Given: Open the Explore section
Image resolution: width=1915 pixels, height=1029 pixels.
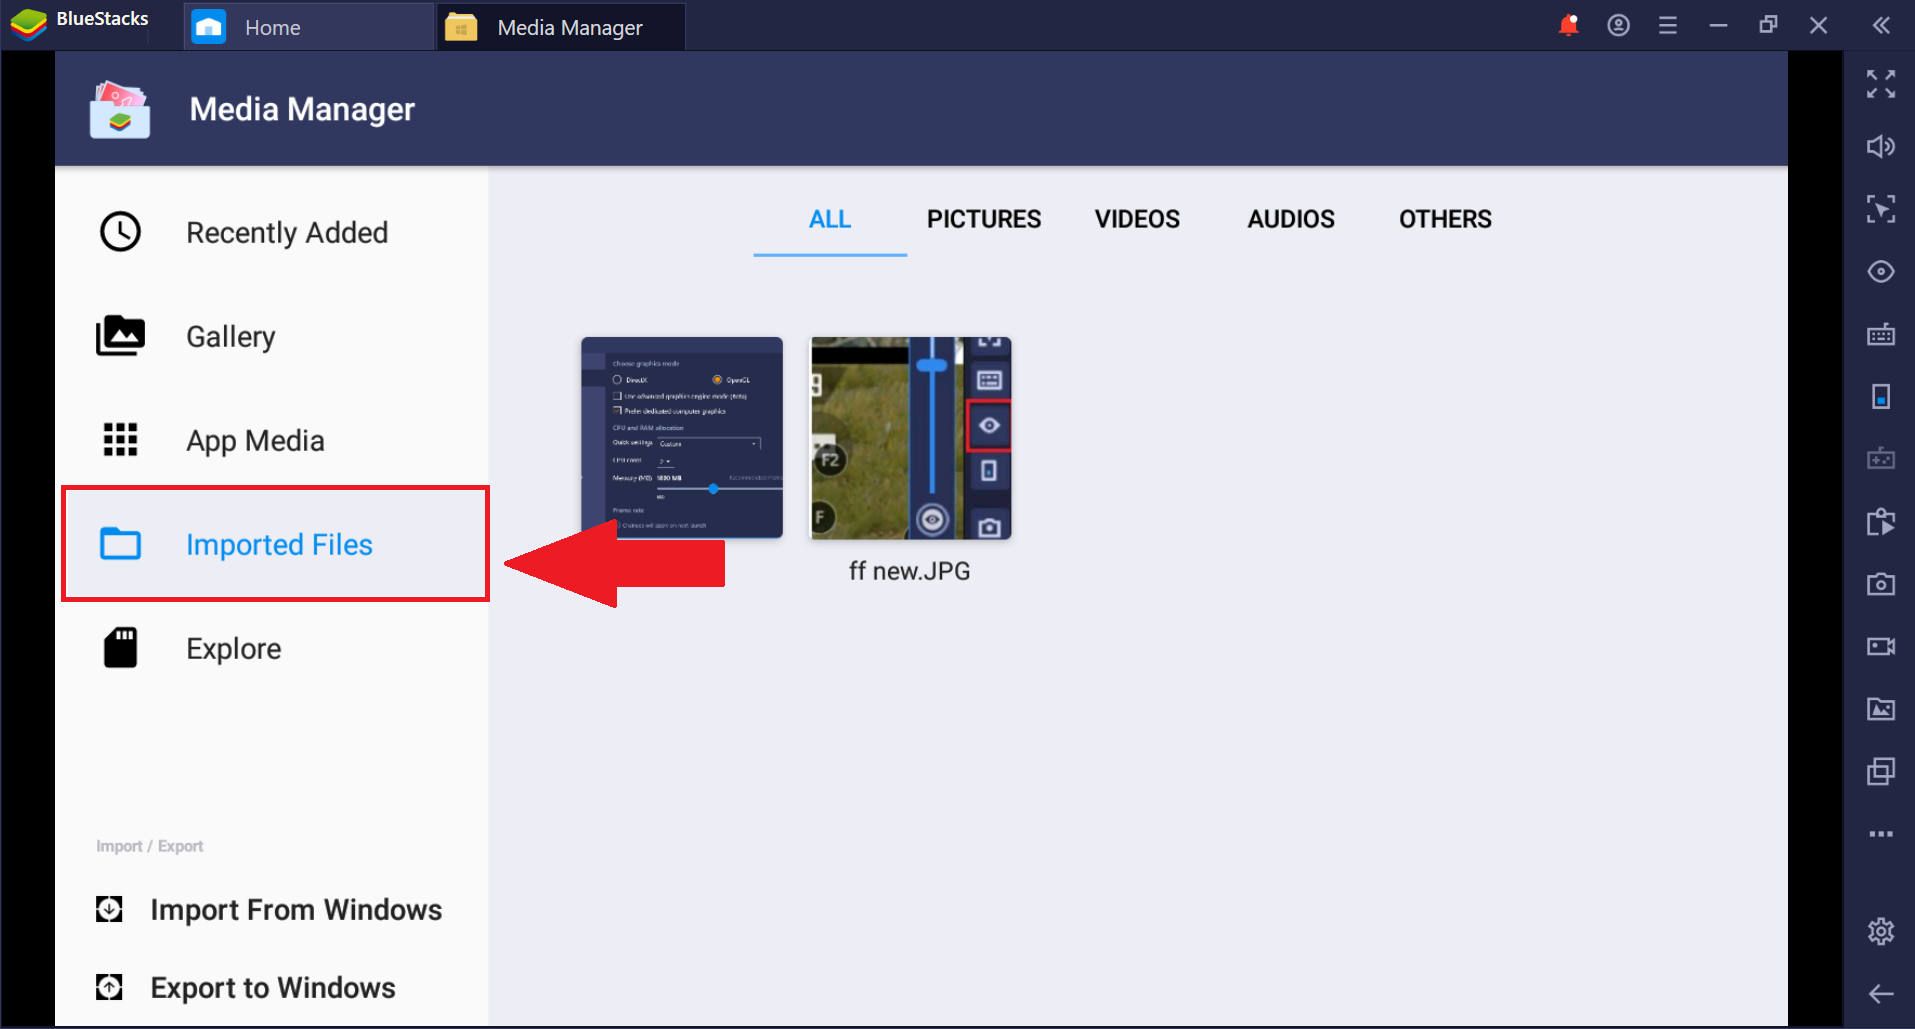Looking at the screenshot, I should tap(272, 648).
